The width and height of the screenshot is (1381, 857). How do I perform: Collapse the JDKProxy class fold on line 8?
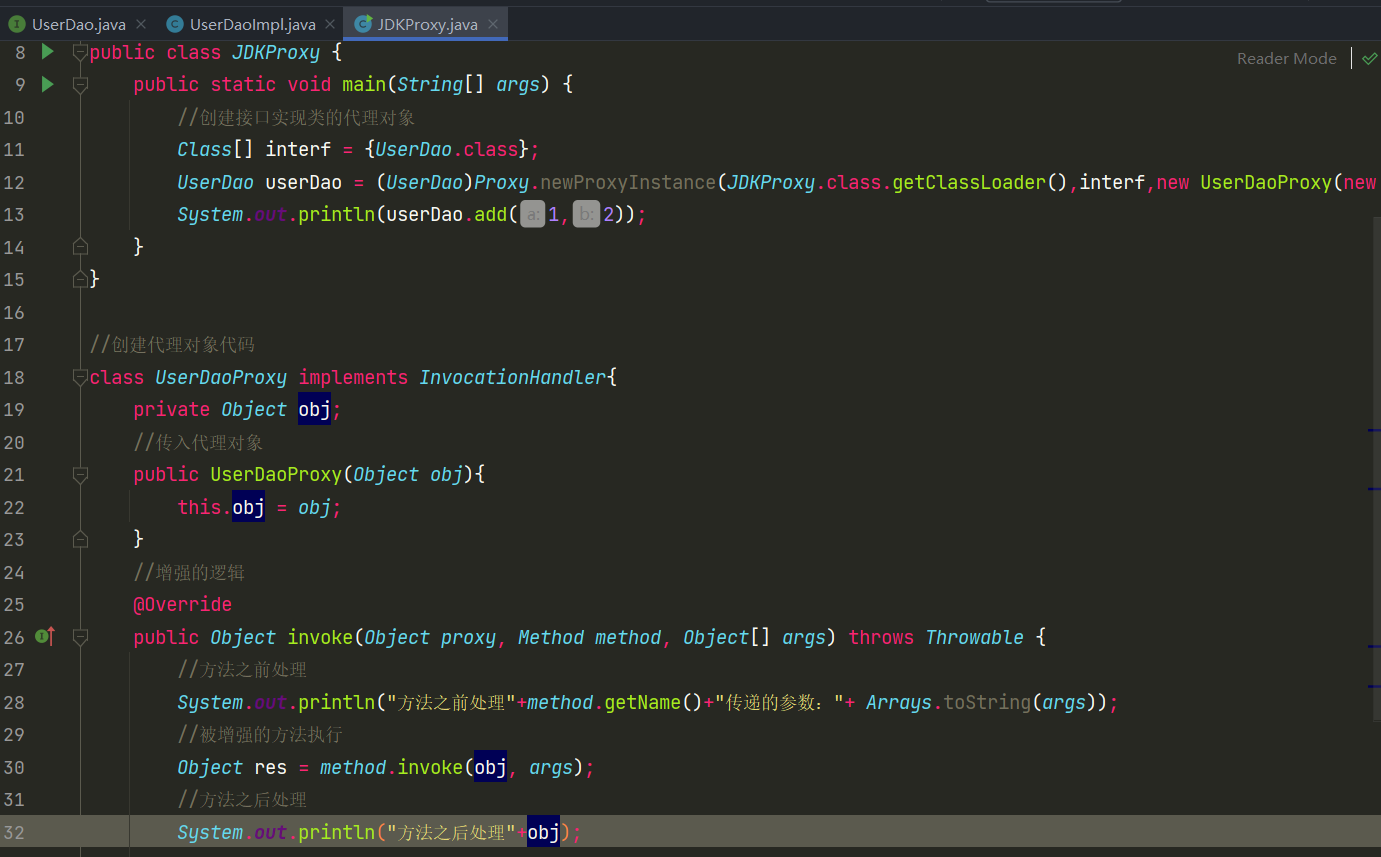tap(81, 53)
